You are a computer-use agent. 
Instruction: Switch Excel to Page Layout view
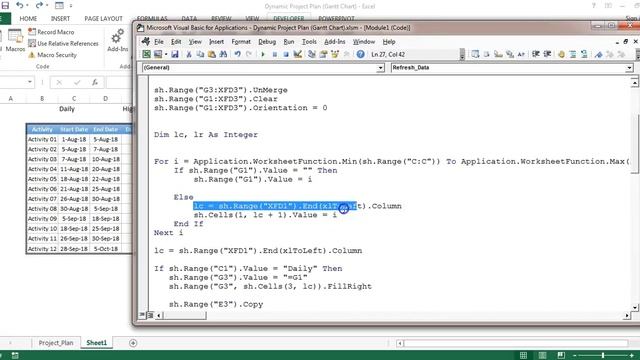point(542,355)
